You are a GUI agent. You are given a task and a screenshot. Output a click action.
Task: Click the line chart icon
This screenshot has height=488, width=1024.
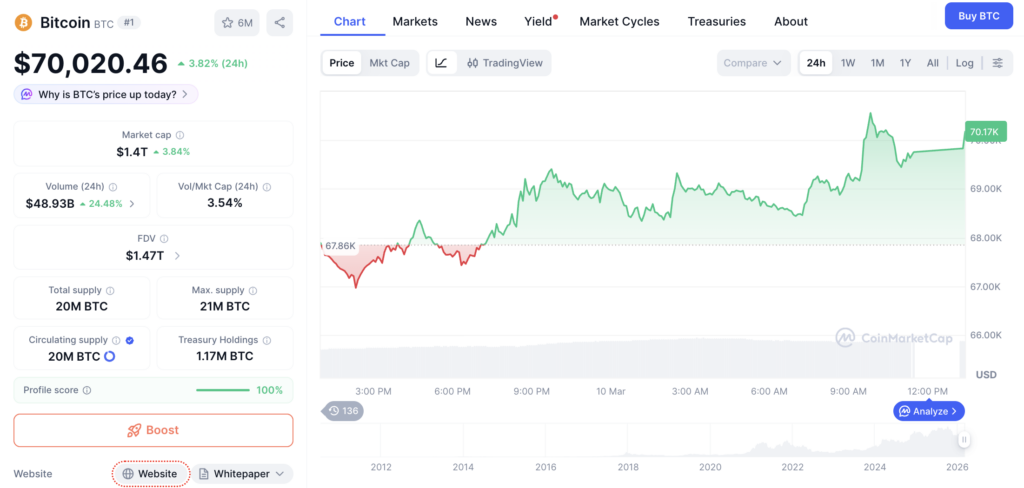441,63
